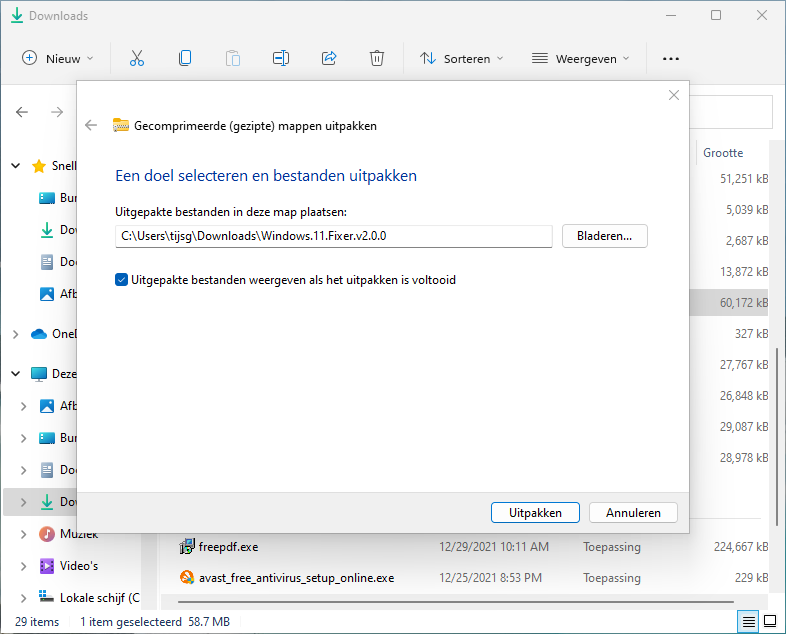
Task: Expand Lokale schijf in navigation tree
Action: tap(24, 597)
